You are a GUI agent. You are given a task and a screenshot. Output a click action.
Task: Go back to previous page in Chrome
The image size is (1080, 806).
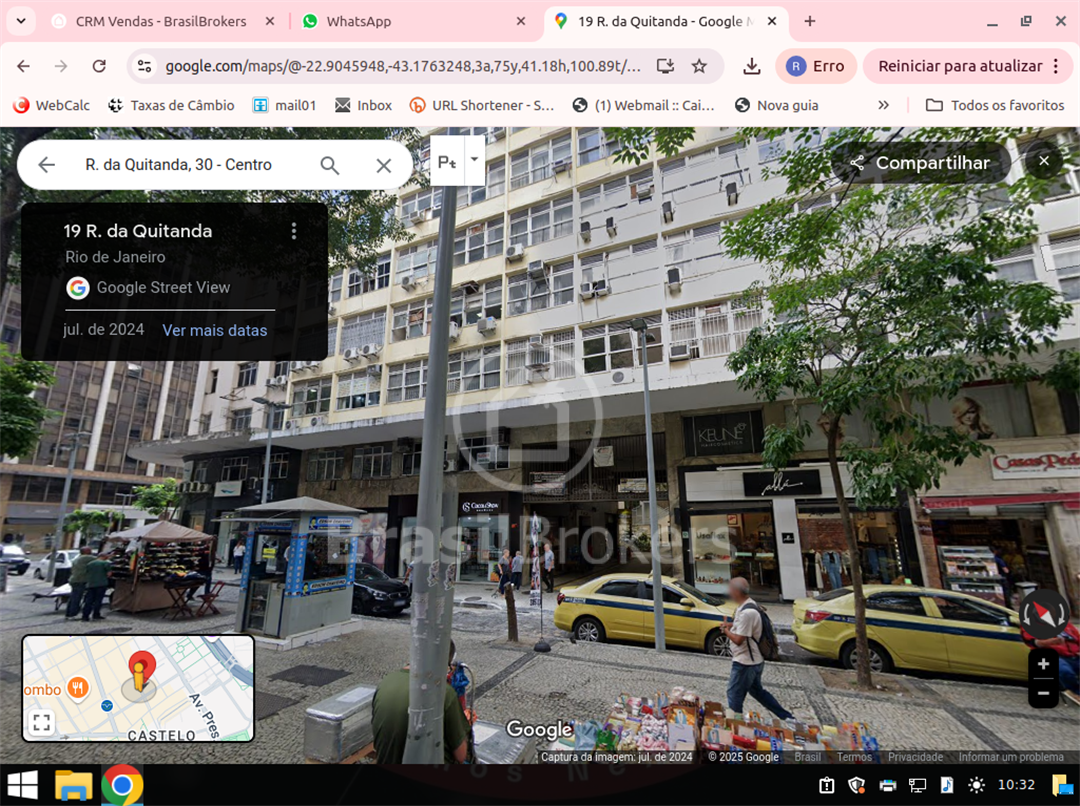23,66
